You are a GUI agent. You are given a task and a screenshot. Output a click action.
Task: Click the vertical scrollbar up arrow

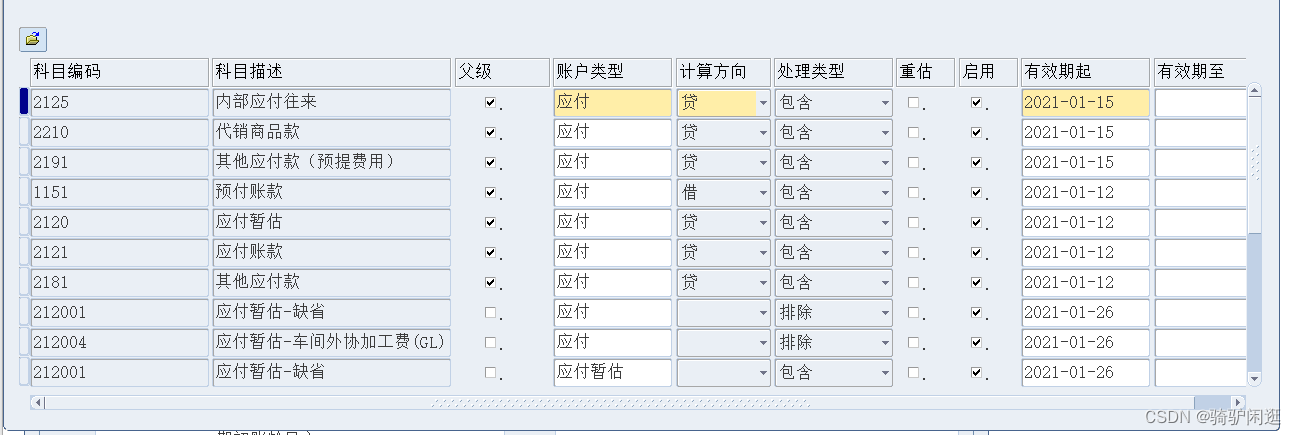click(x=1255, y=92)
